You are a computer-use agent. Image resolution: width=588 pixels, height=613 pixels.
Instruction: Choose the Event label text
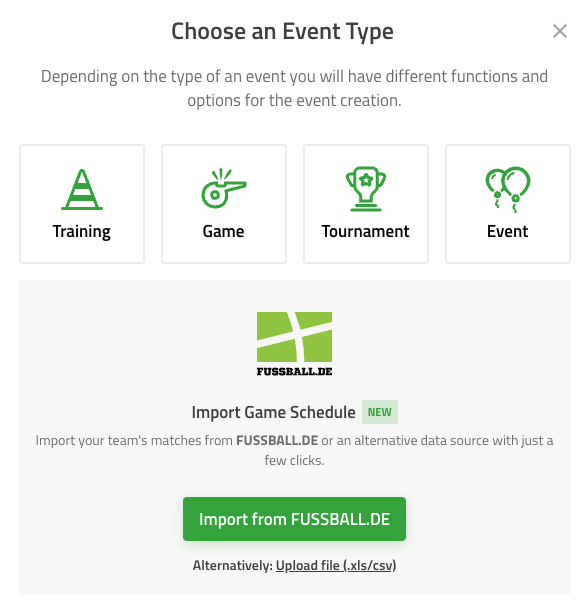507,231
